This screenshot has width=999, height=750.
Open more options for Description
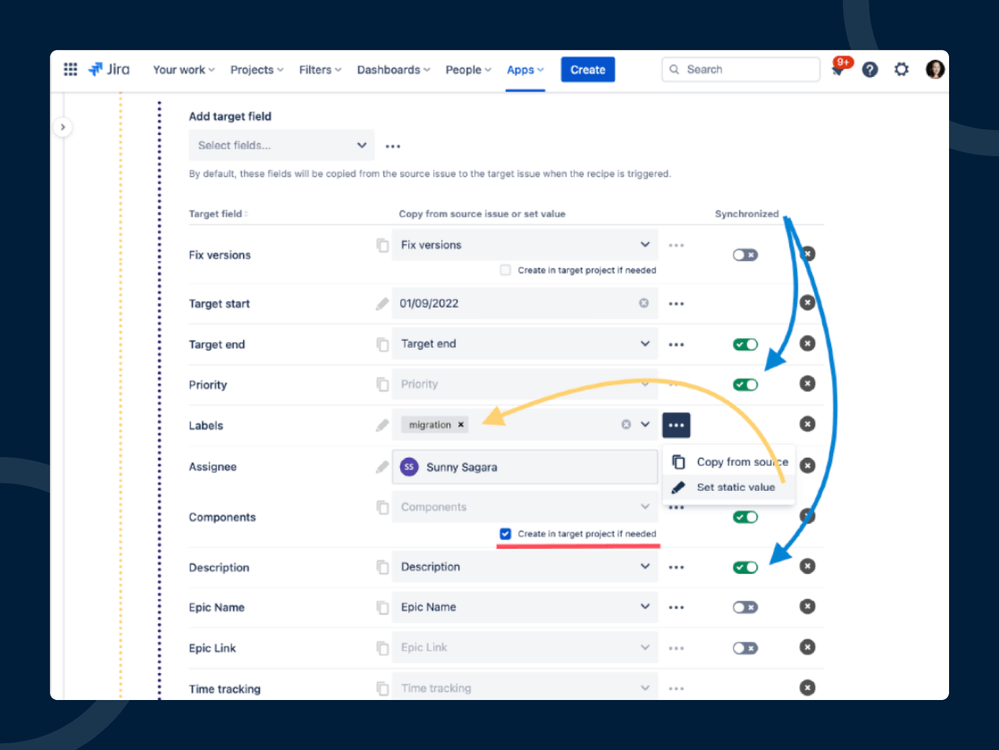click(676, 567)
